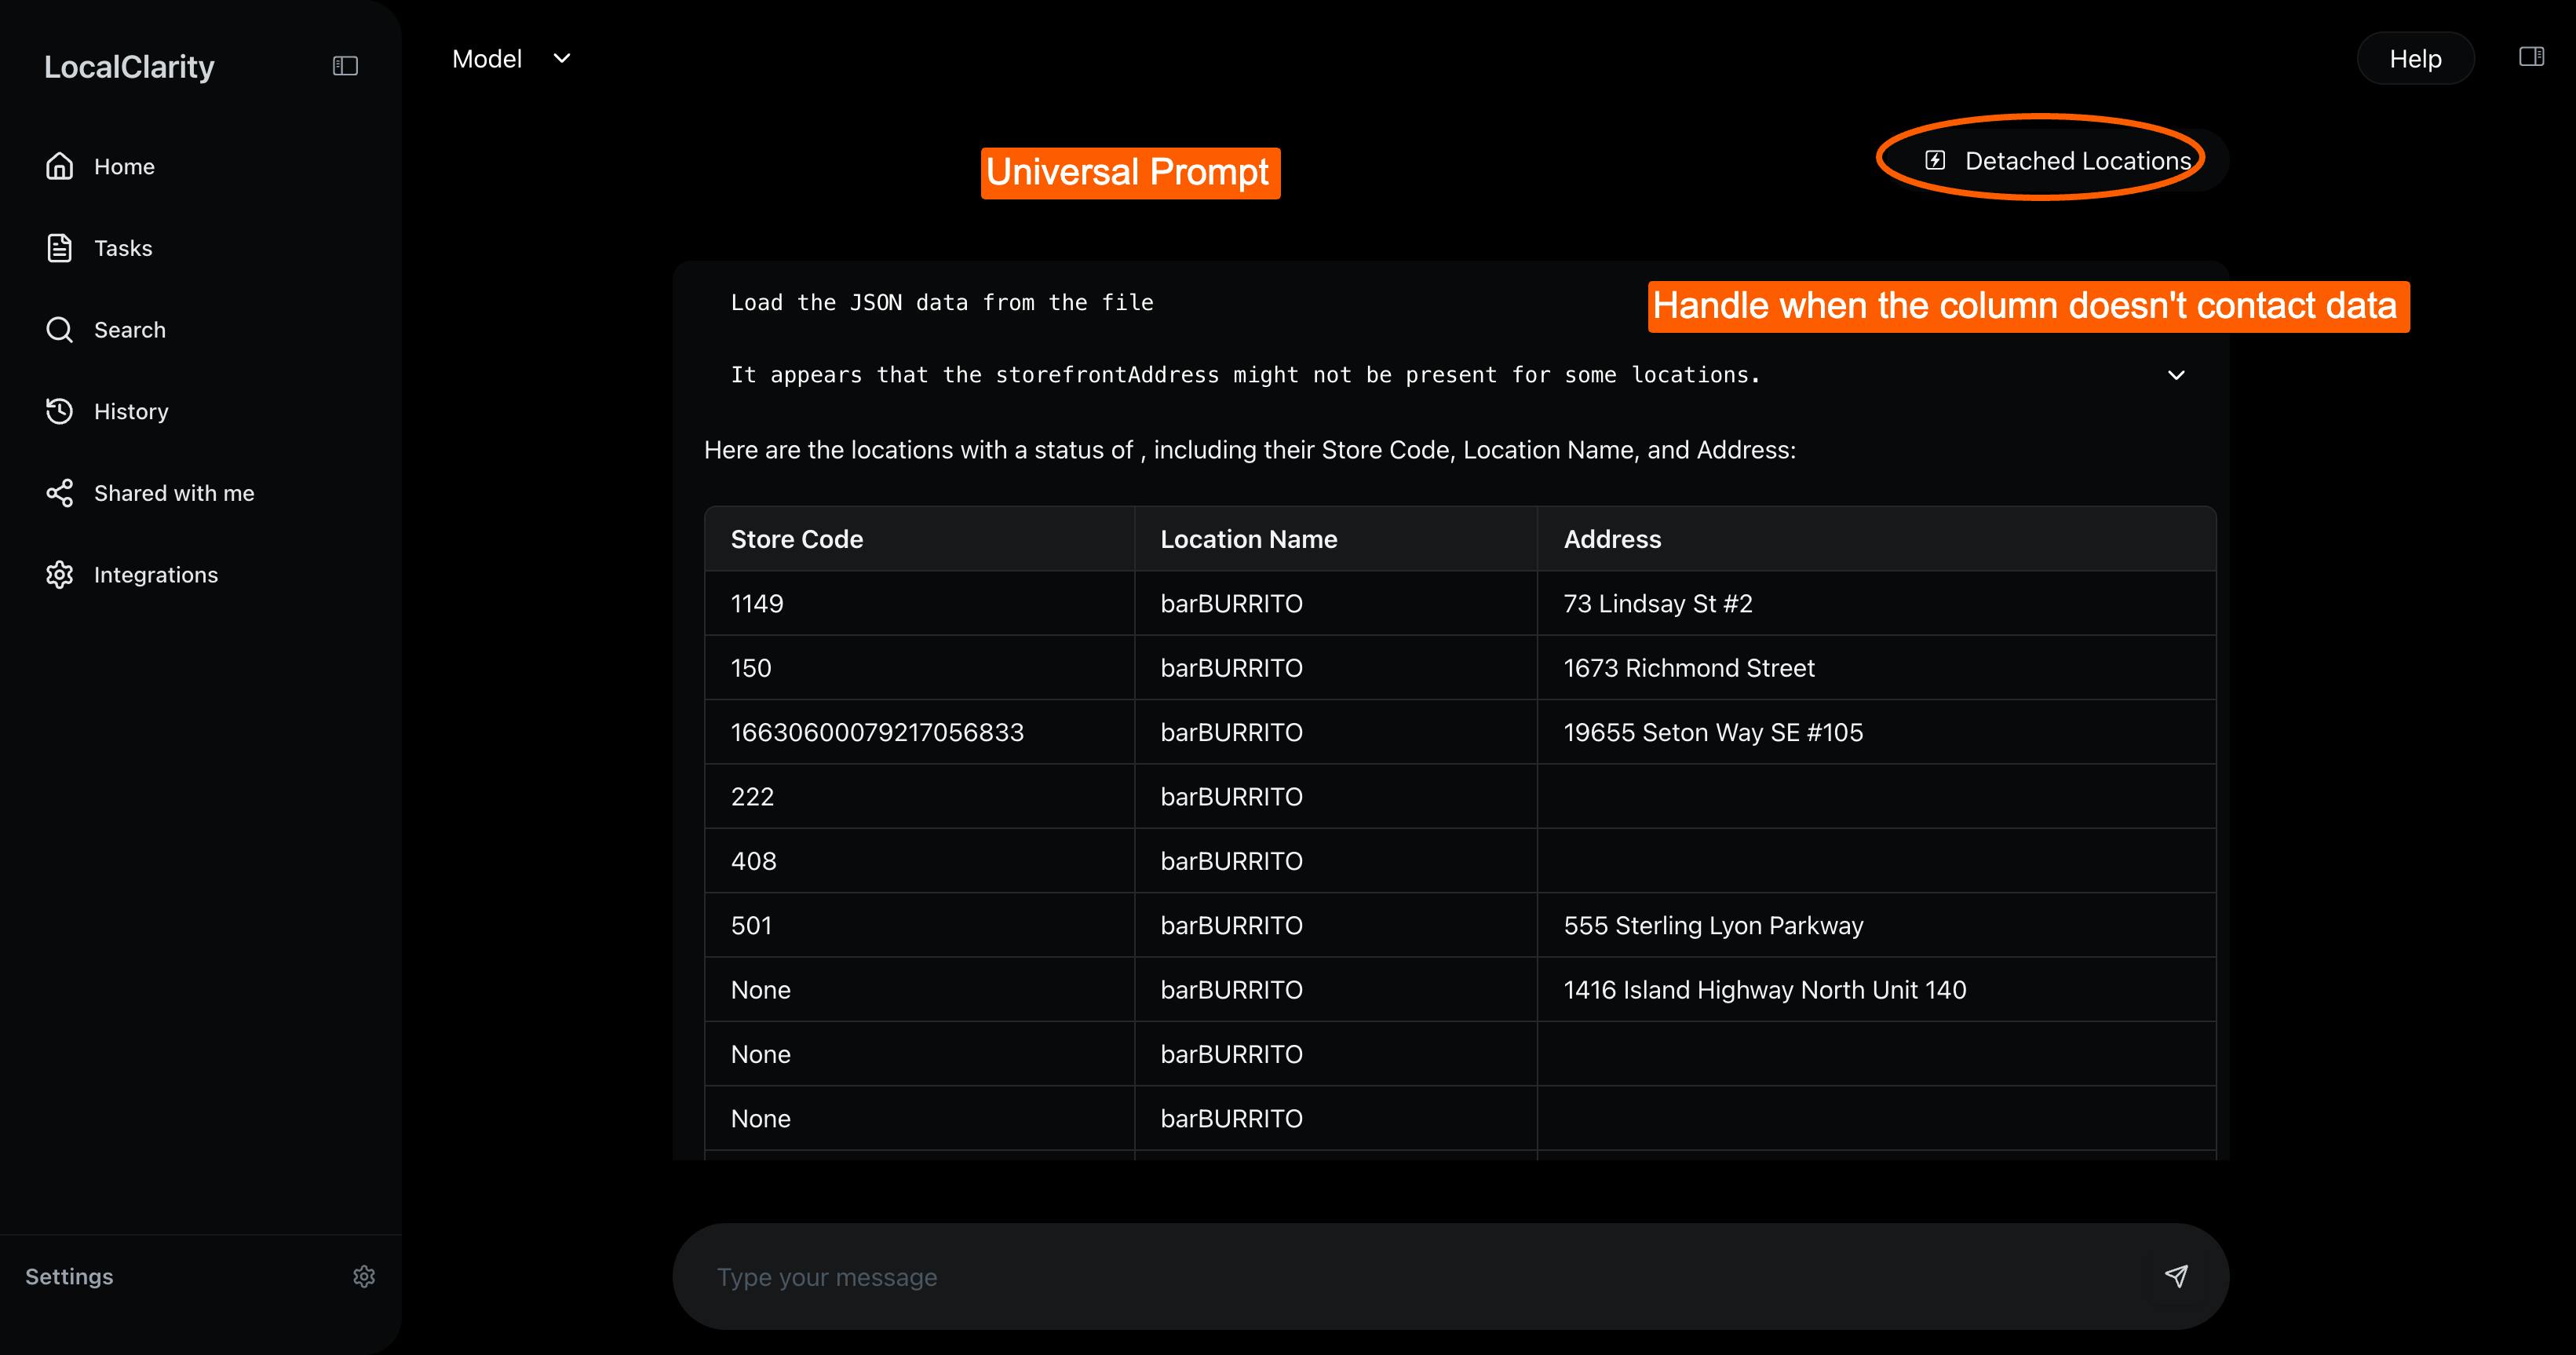The height and width of the screenshot is (1355, 2576).
Task: Expand the storefrontAddress code step chevron
Action: [x=2176, y=375]
